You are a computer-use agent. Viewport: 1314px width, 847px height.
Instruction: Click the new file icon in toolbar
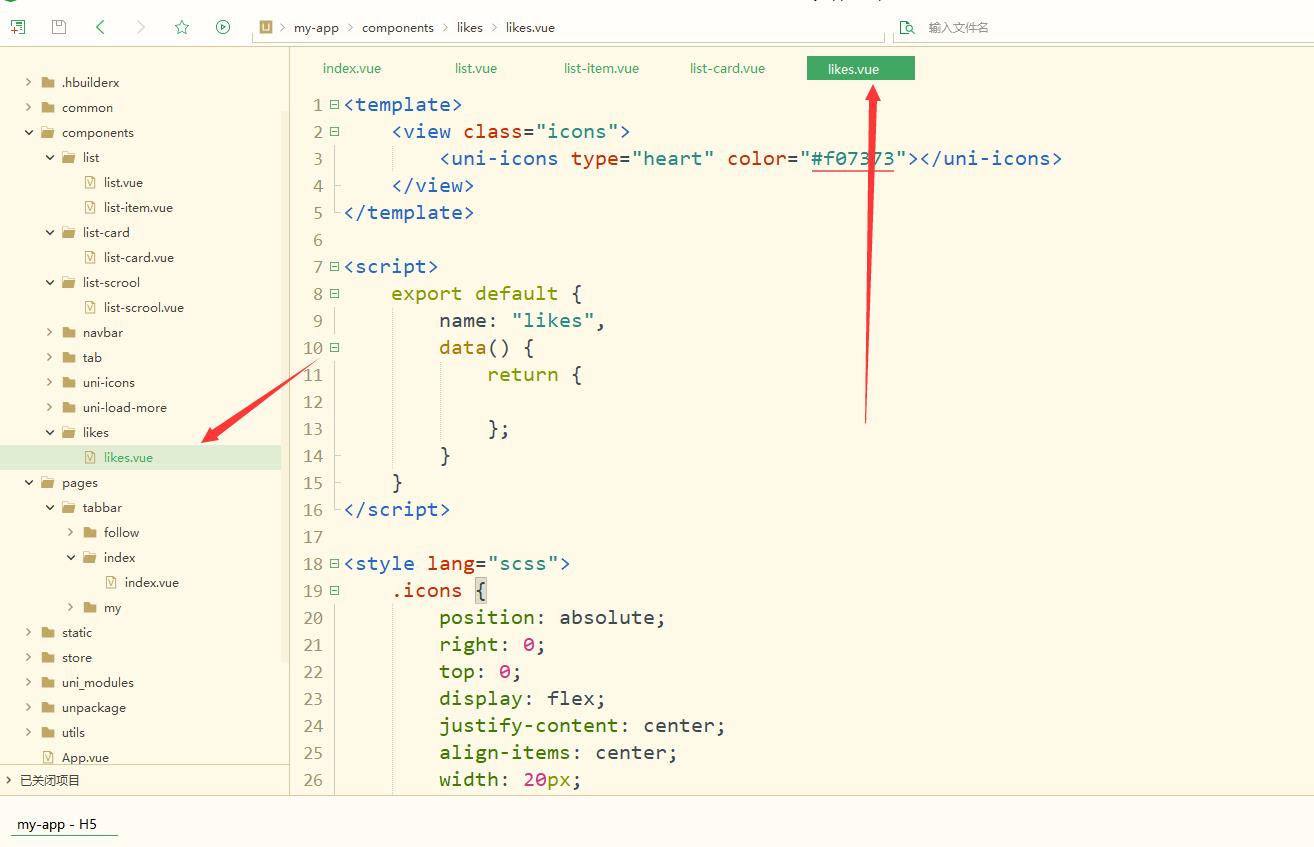(18, 27)
